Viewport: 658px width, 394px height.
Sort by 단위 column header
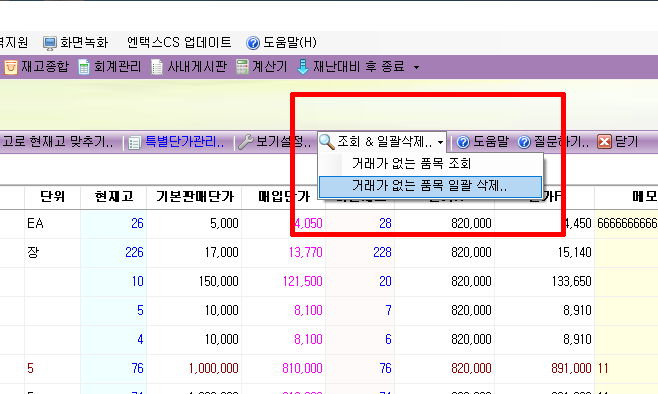click(x=52, y=196)
